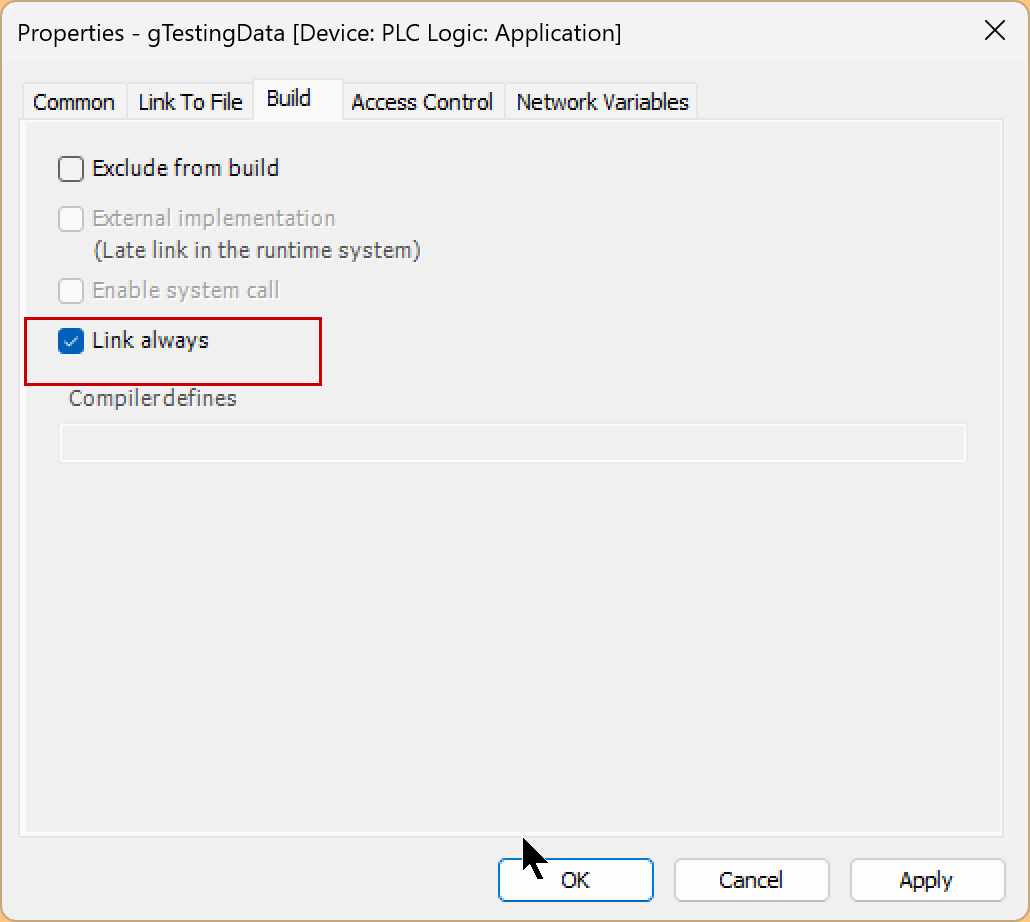The image size is (1030, 922).
Task: Click the "Exclude from build" label text
Action: pyautogui.click(x=185, y=168)
